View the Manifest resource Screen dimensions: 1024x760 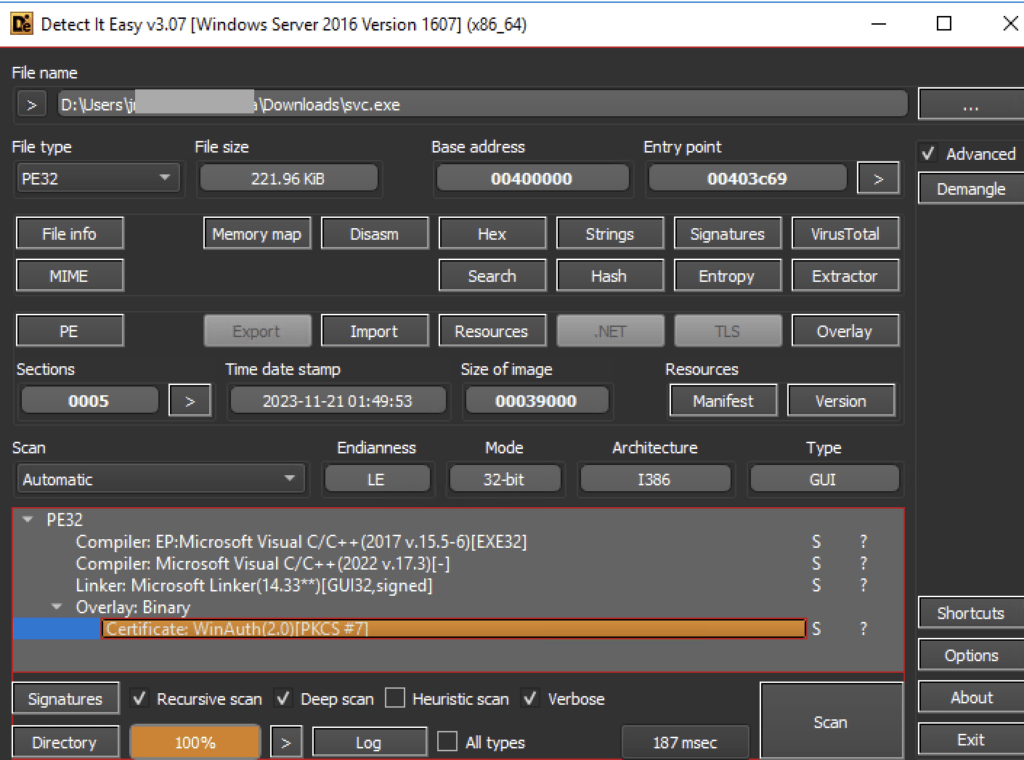coord(723,400)
